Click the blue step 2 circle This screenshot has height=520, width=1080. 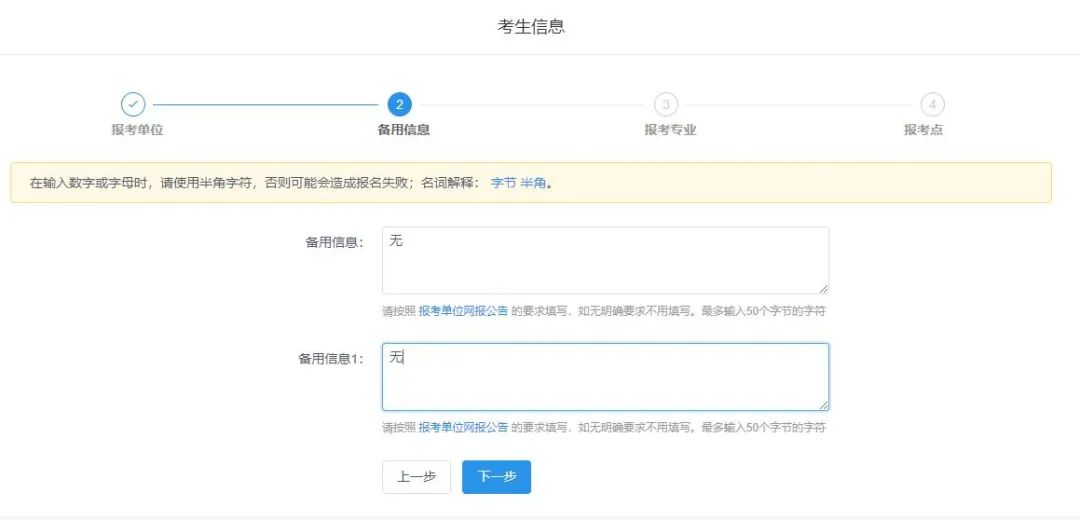tap(399, 104)
